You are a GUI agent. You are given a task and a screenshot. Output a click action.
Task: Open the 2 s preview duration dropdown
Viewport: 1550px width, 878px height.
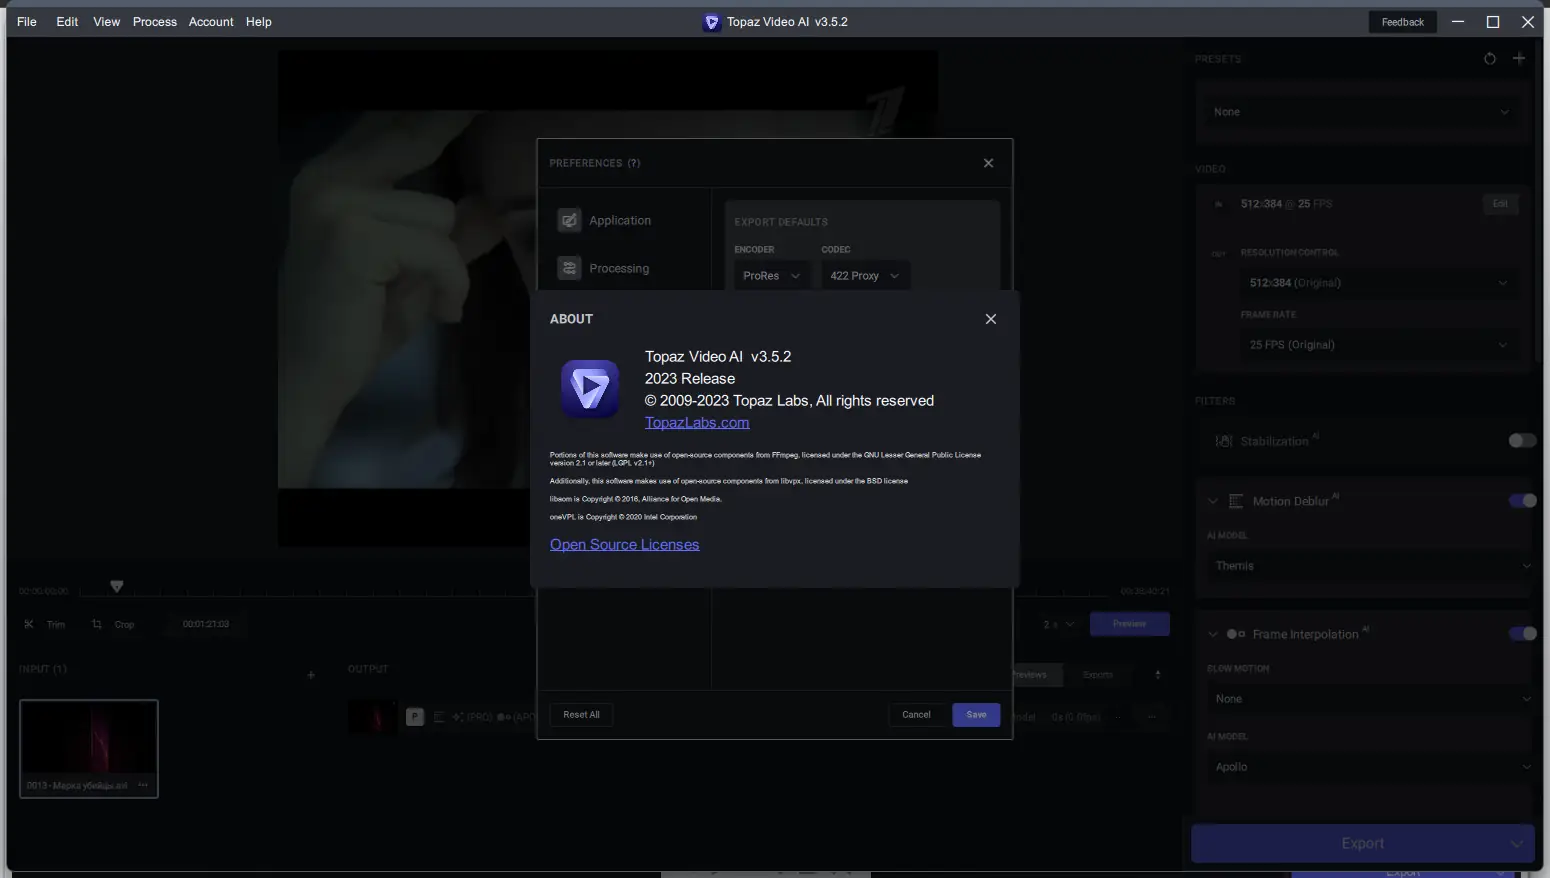[x=1058, y=624]
